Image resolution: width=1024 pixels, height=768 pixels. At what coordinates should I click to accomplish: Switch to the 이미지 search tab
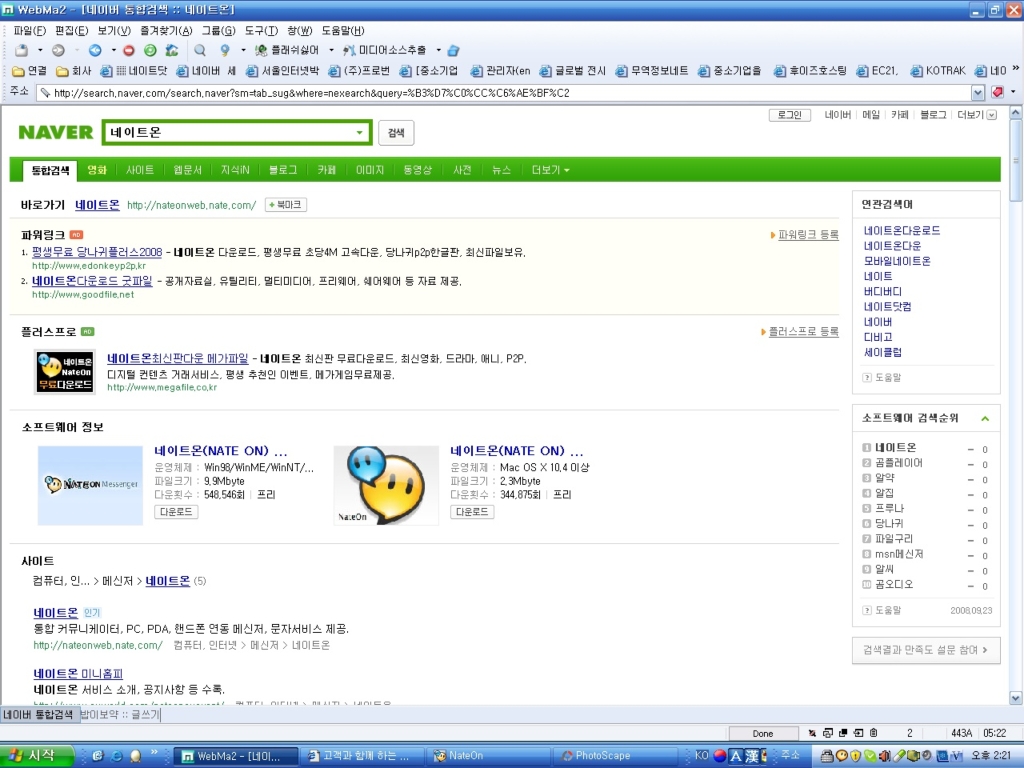[x=370, y=170]
